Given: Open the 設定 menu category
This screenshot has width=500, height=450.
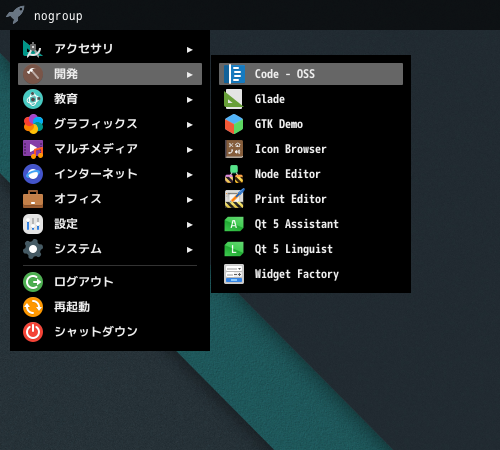Looking at the screenshot, I should (x=110, y=224).
